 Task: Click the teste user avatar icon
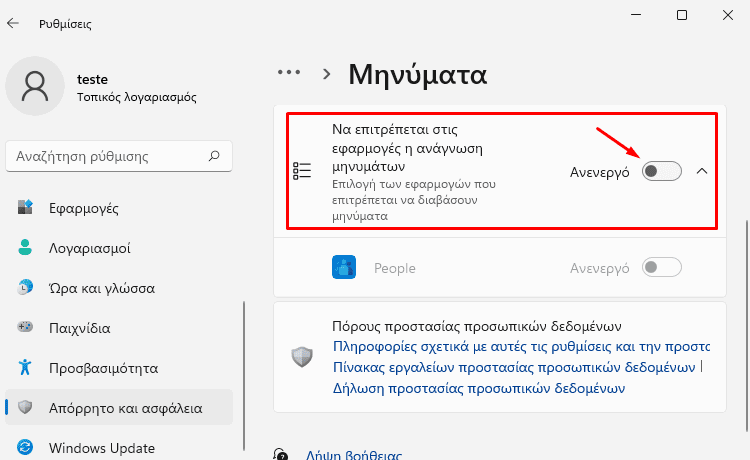pos(35,86)
